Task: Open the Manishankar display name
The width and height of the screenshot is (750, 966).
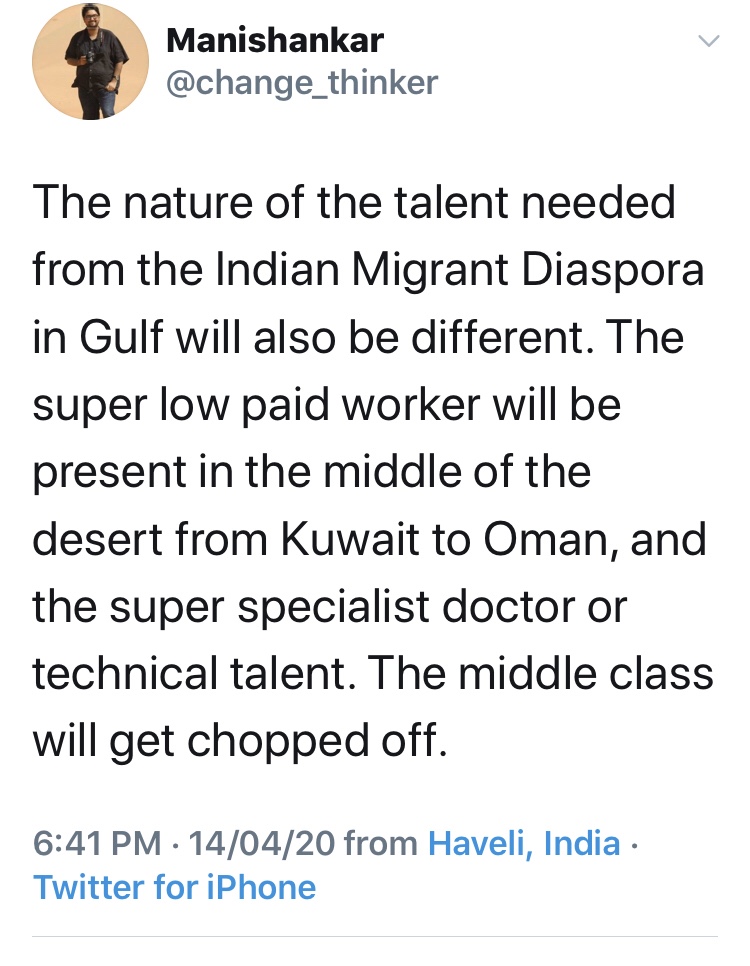Action: (274, 41)
